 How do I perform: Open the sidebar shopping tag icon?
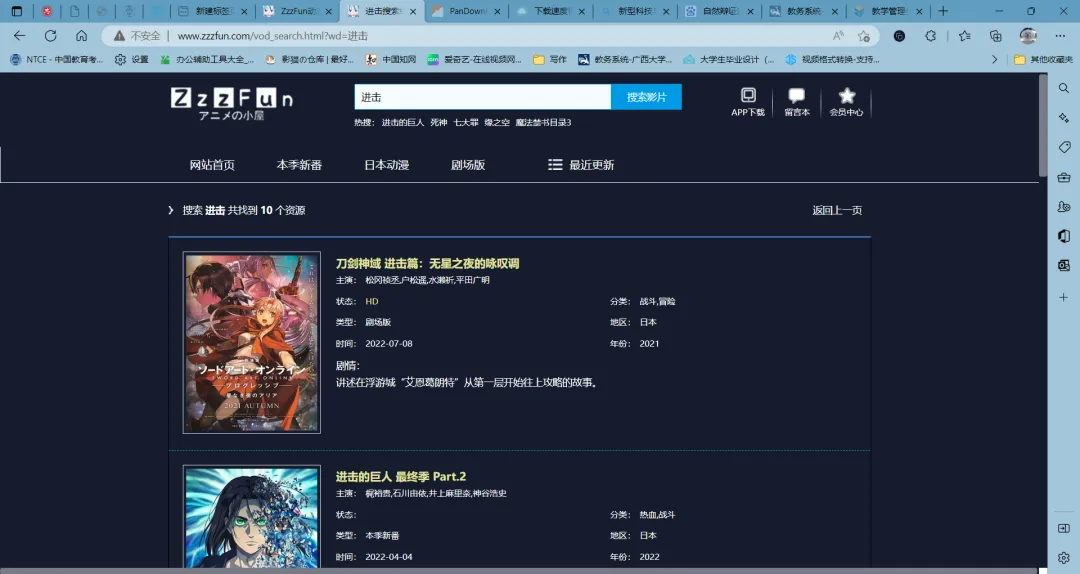point(1064,147)
